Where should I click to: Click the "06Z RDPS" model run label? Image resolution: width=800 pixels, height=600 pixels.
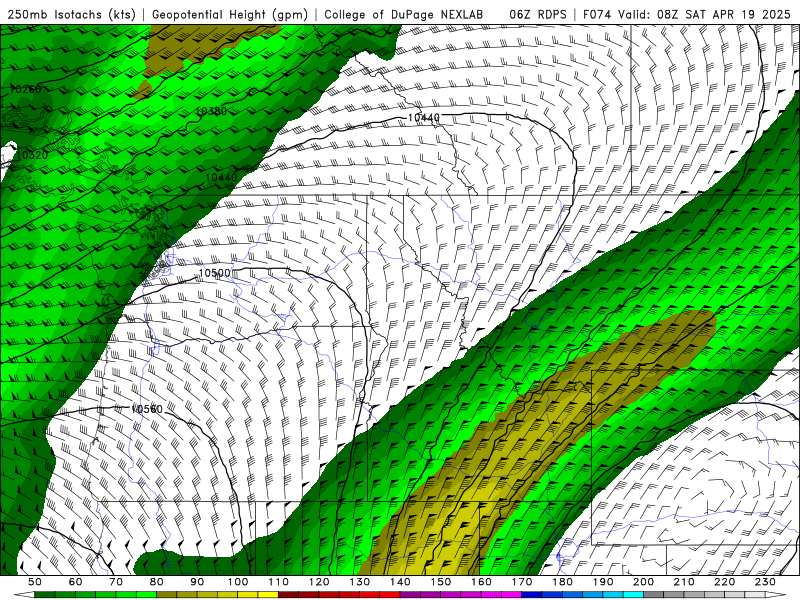[538, 14]
